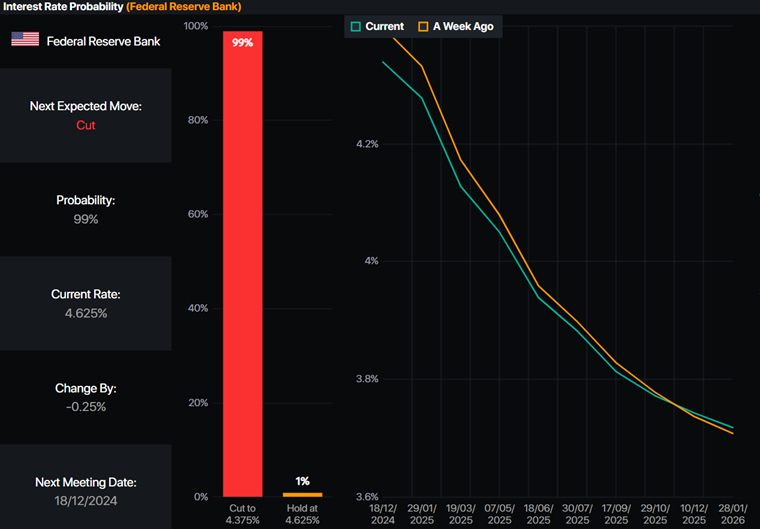Toggle the A Week Ago legend checkbox
Screen dimensions: 760x529
(424, 26)
